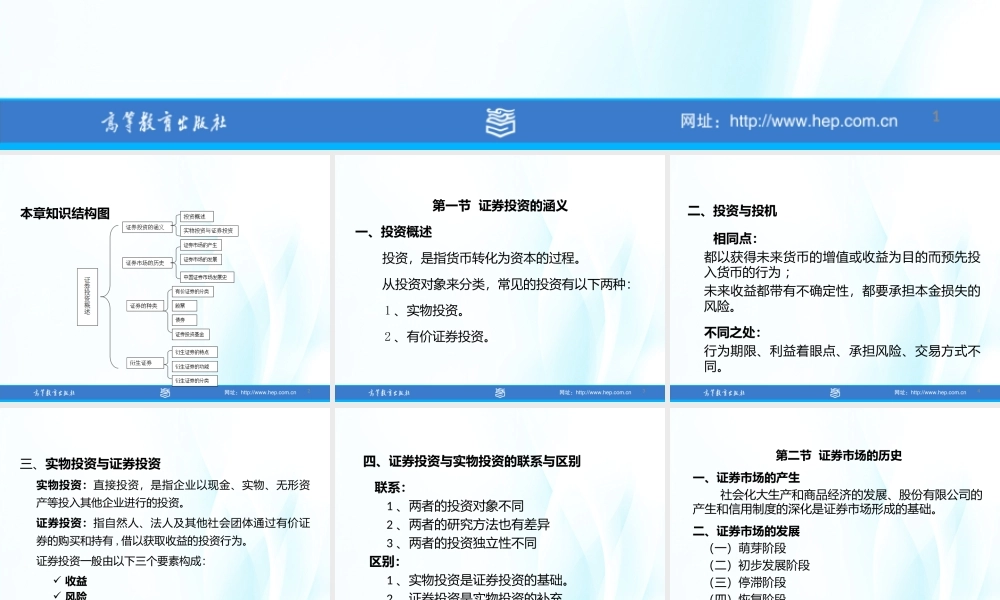Collapse the 证券投资概述 root node
Screen dimensions: 1000x600
click(88, 297)
